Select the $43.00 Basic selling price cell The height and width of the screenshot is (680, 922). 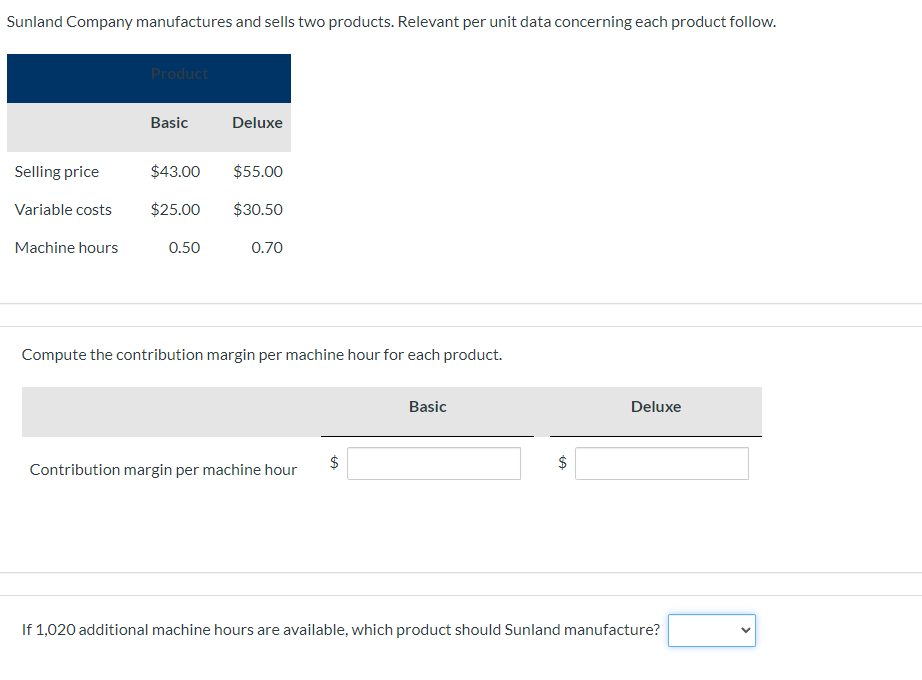click(175, 172)
